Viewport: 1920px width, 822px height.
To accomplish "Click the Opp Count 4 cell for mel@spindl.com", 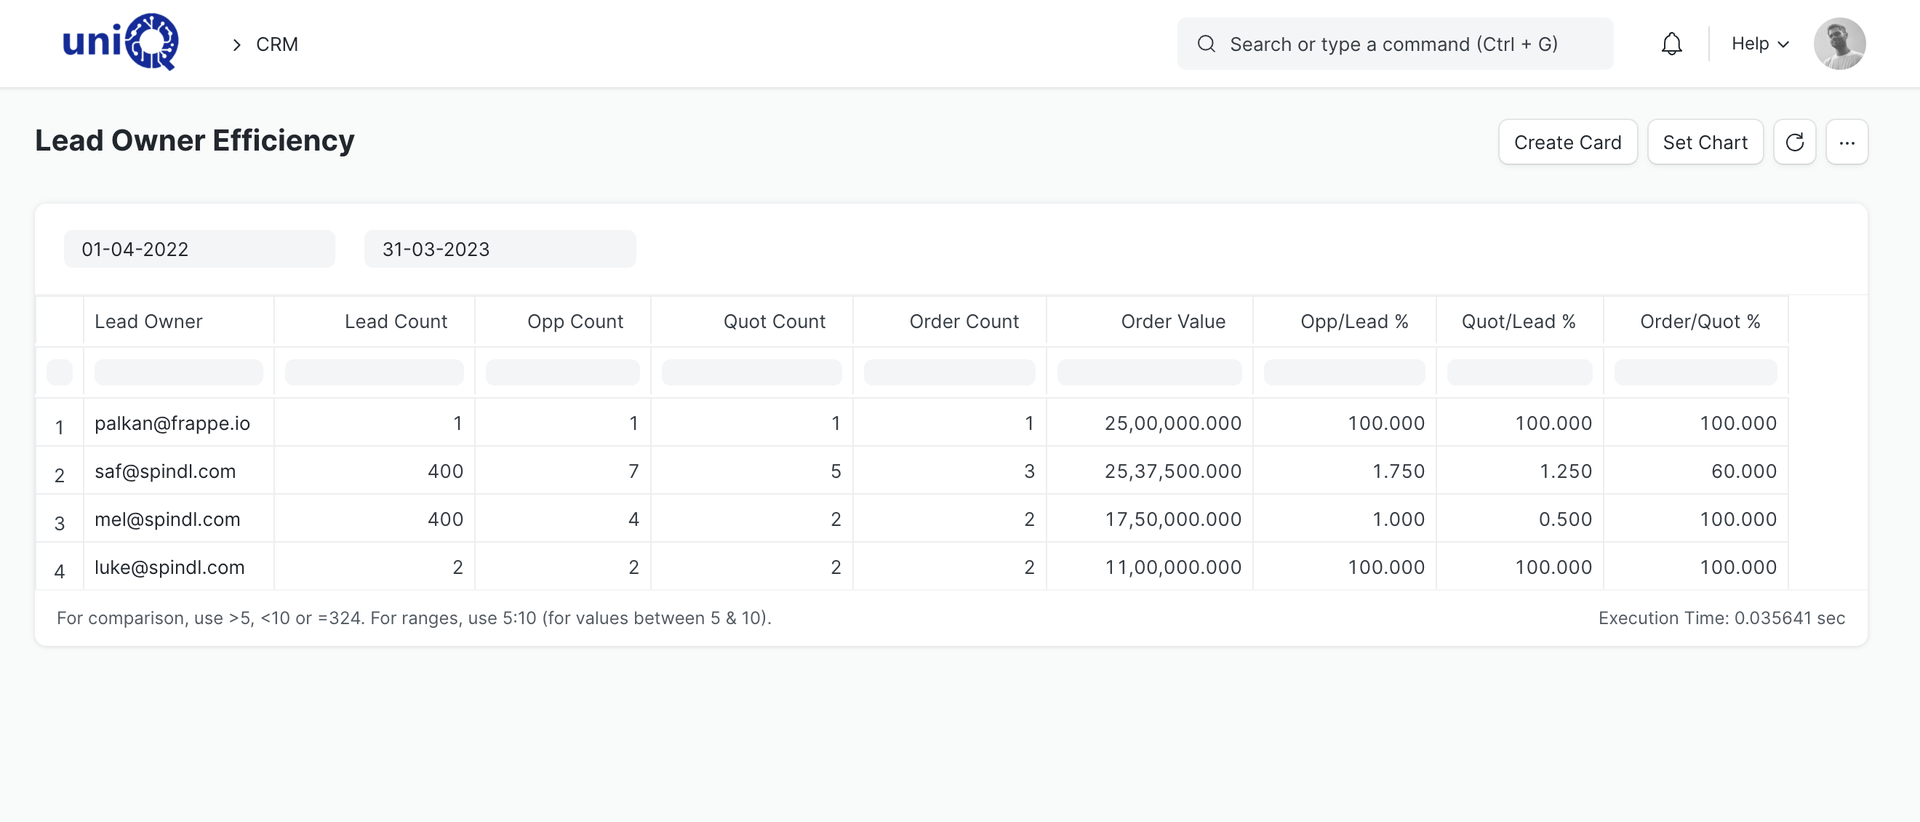I will click(563, 519).
